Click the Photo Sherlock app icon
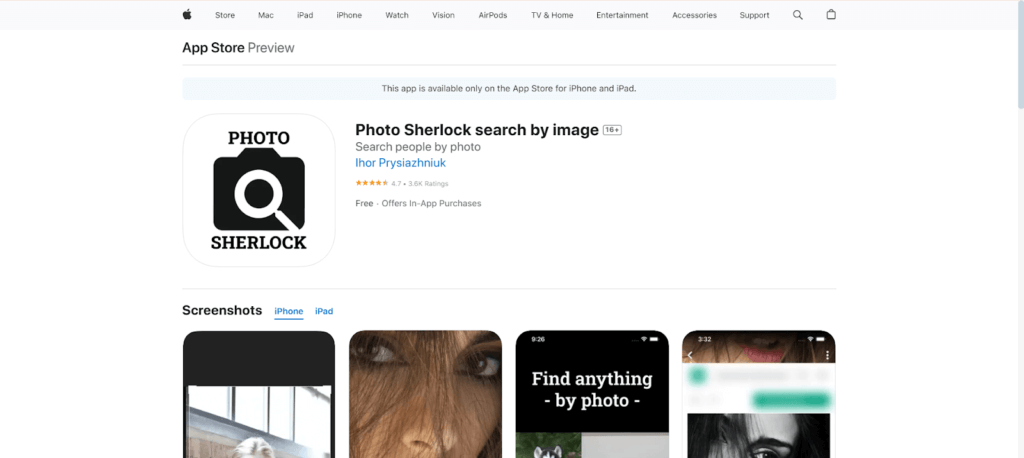This screenshot has height=458, width=1024. point(259,190)
